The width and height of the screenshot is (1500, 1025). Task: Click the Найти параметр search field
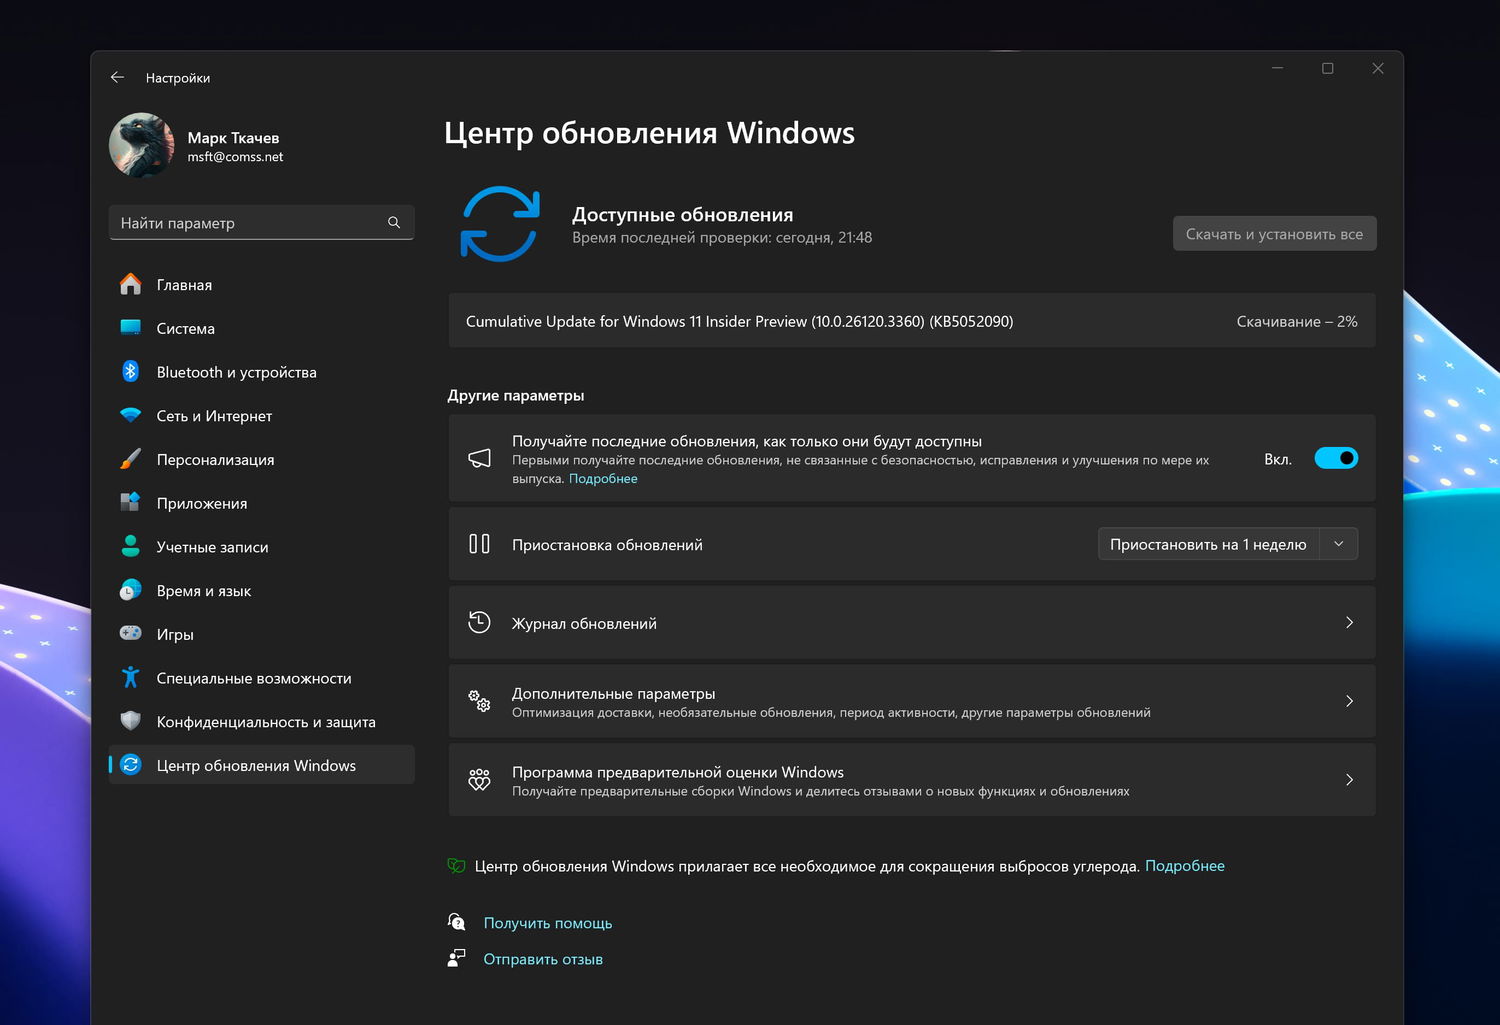click(x=250, y=223)
